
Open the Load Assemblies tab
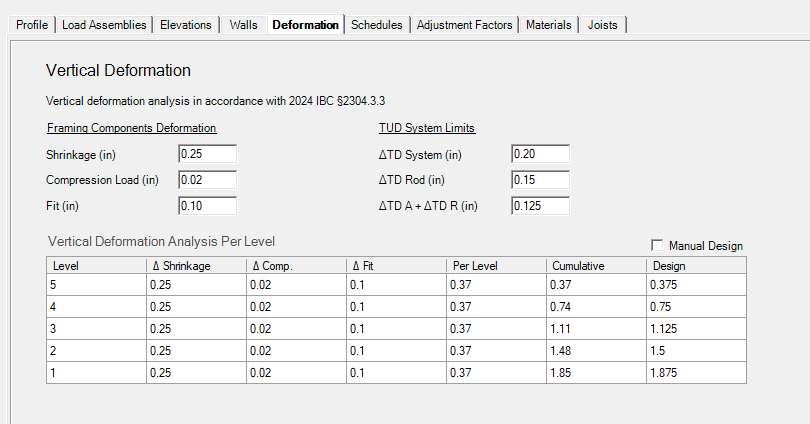tap(104, 25)
